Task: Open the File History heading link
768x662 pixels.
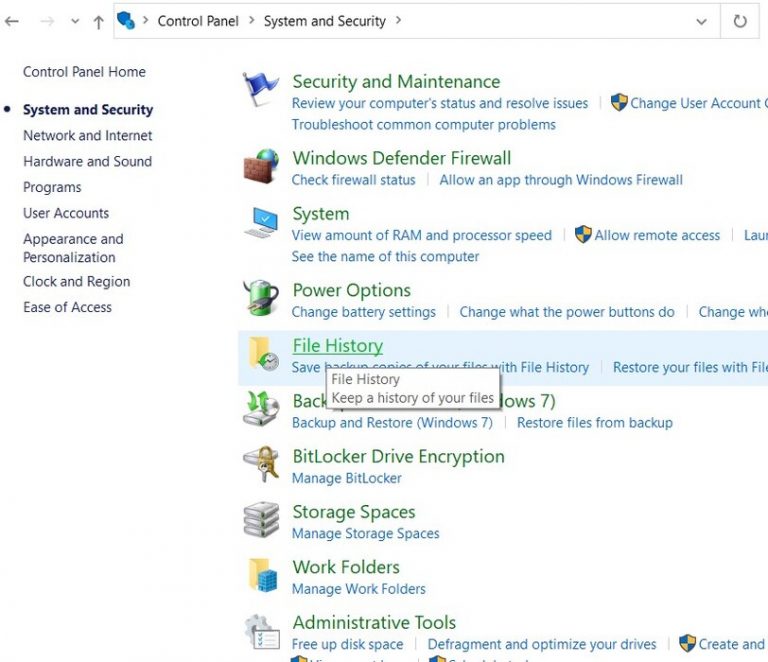Action: pyautogui.click(x=337, y=346)
